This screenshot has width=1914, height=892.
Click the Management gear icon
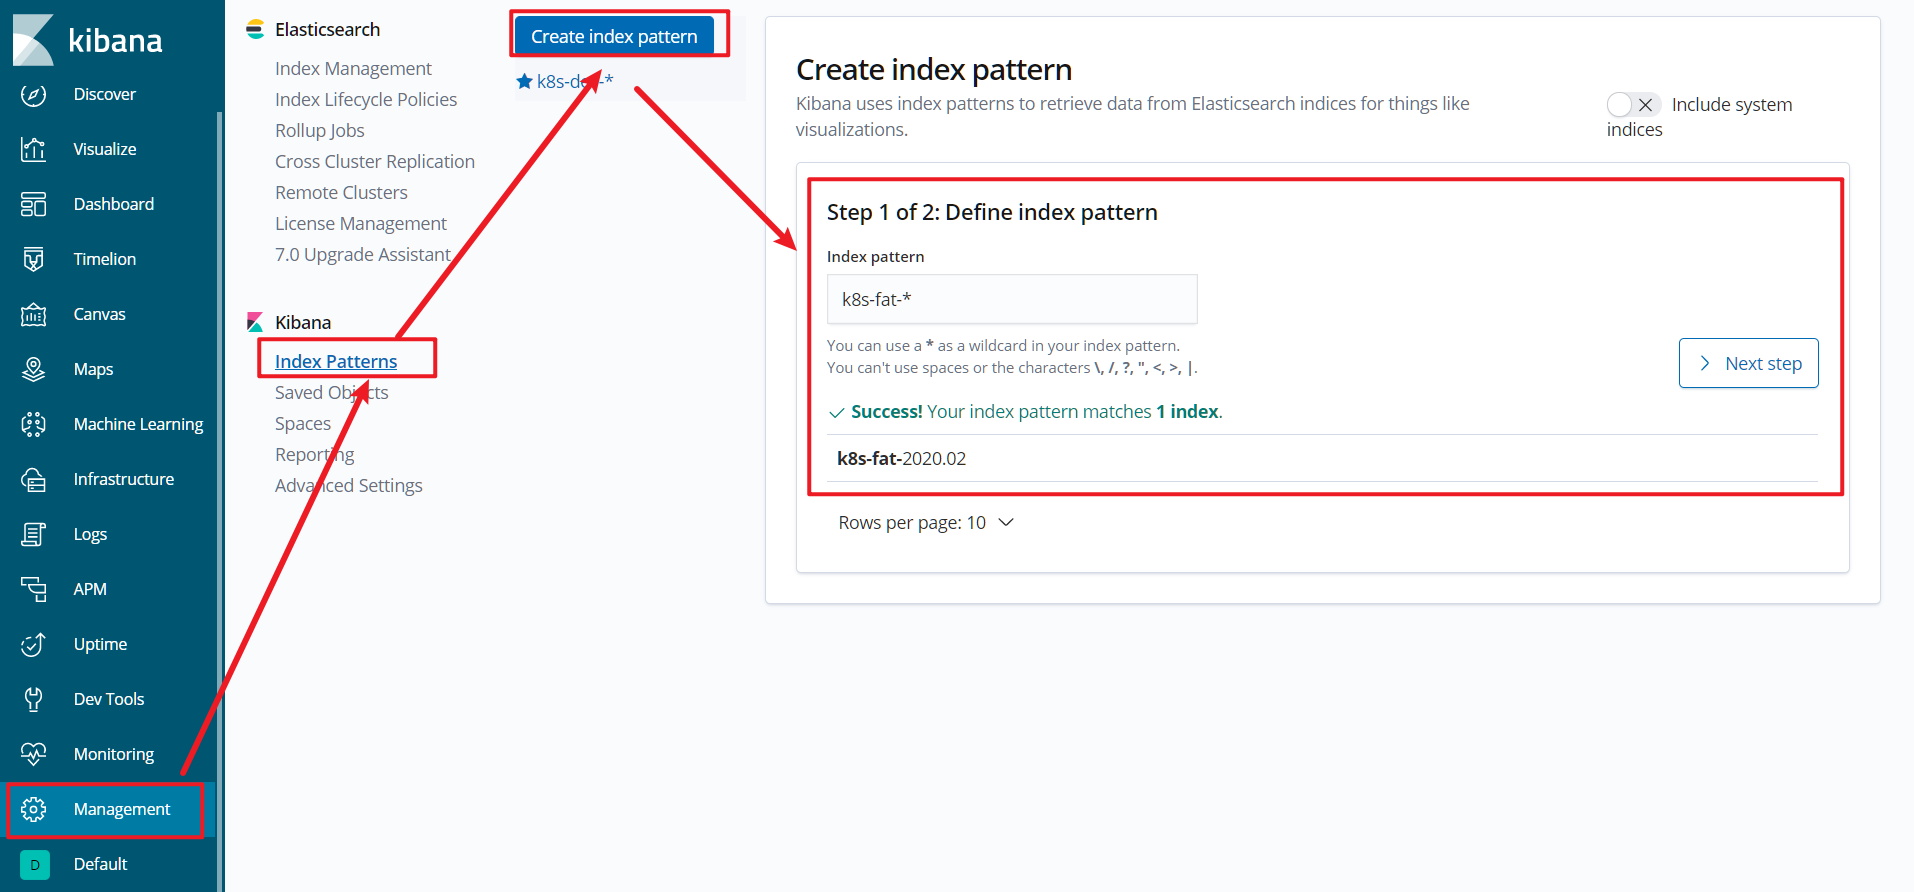pyautogui.click(x=34, y=810)
